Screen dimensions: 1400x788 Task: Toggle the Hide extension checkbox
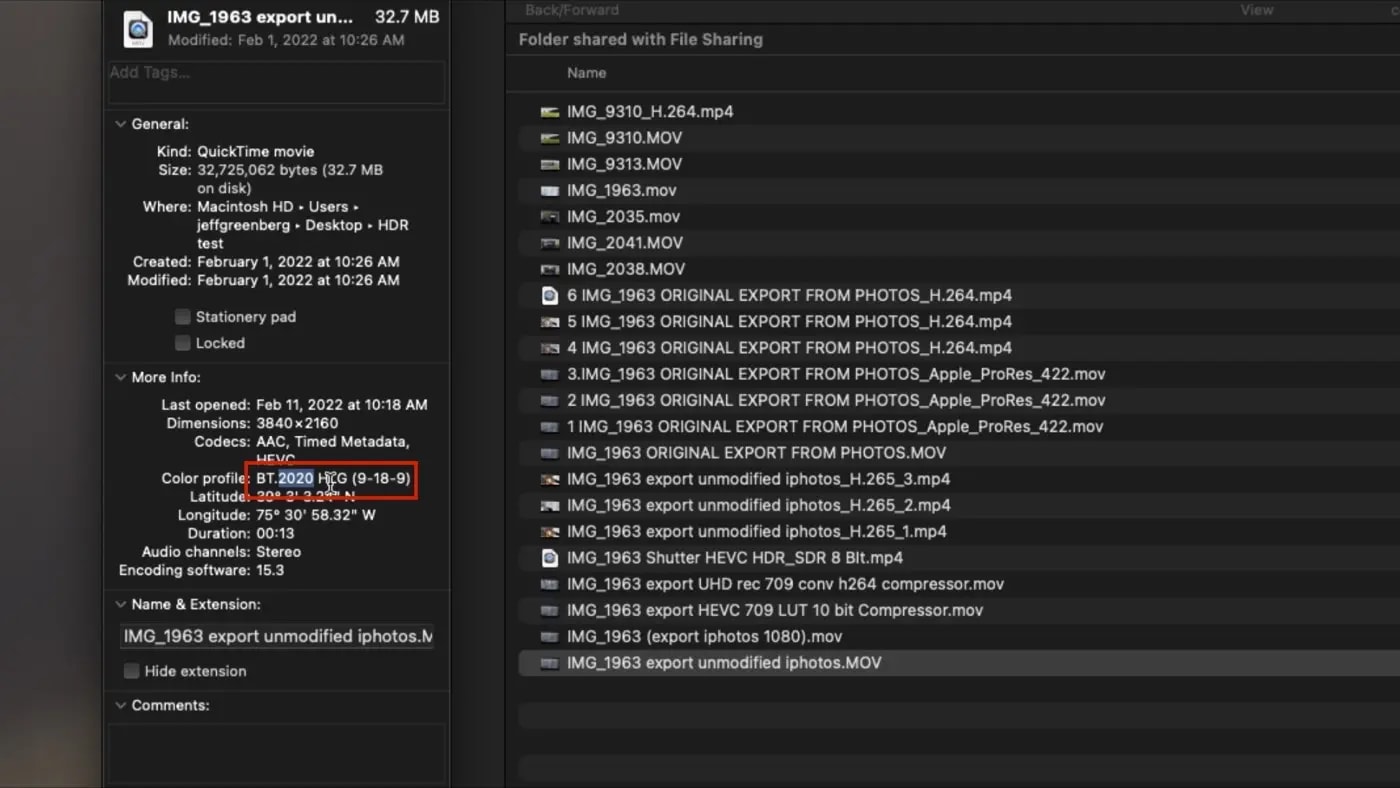[131, 671]
